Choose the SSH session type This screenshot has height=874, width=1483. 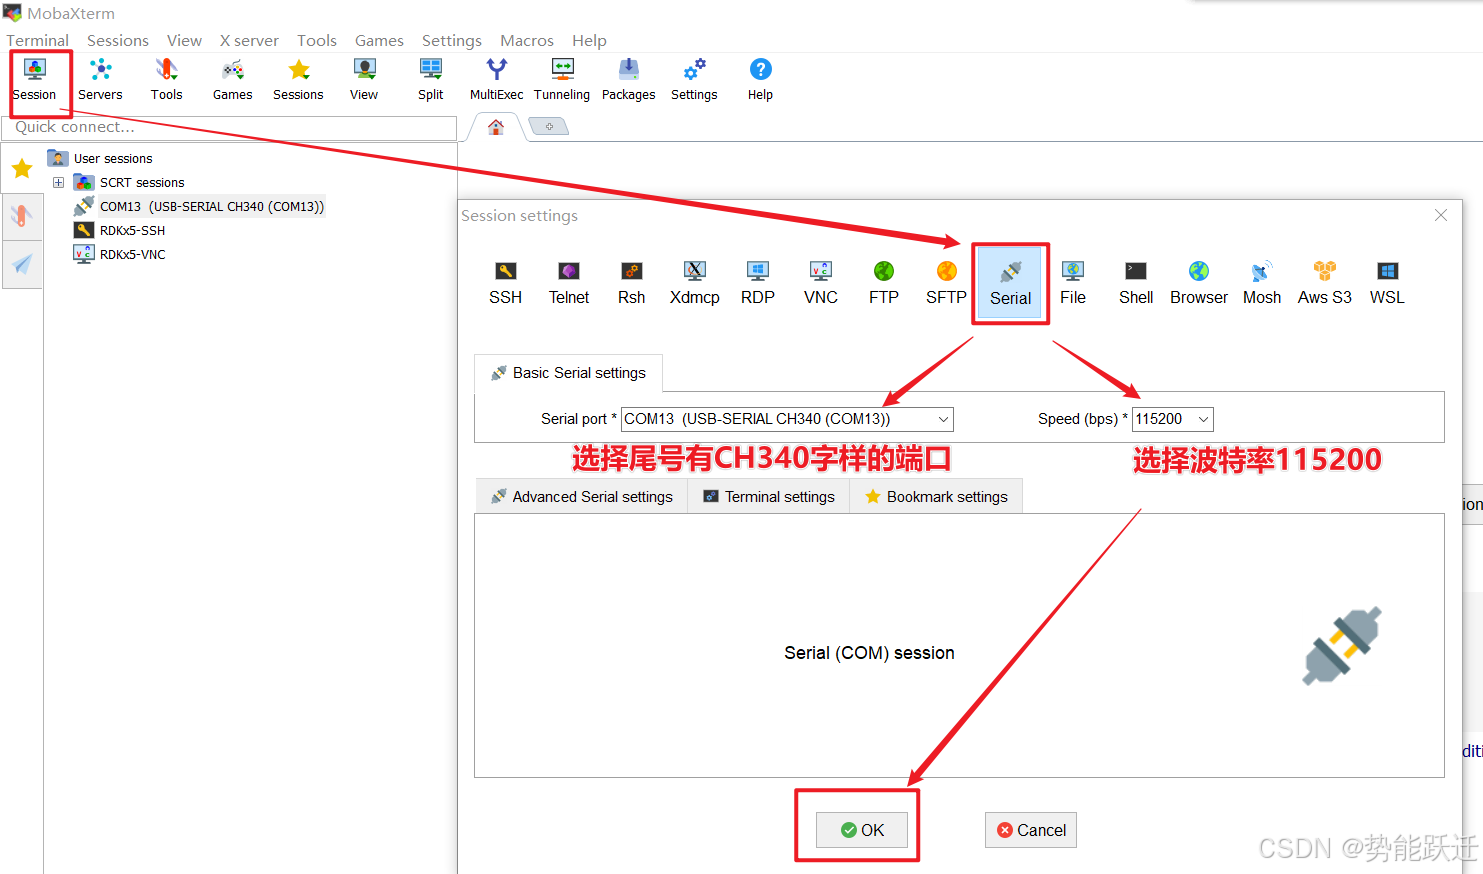506,283
